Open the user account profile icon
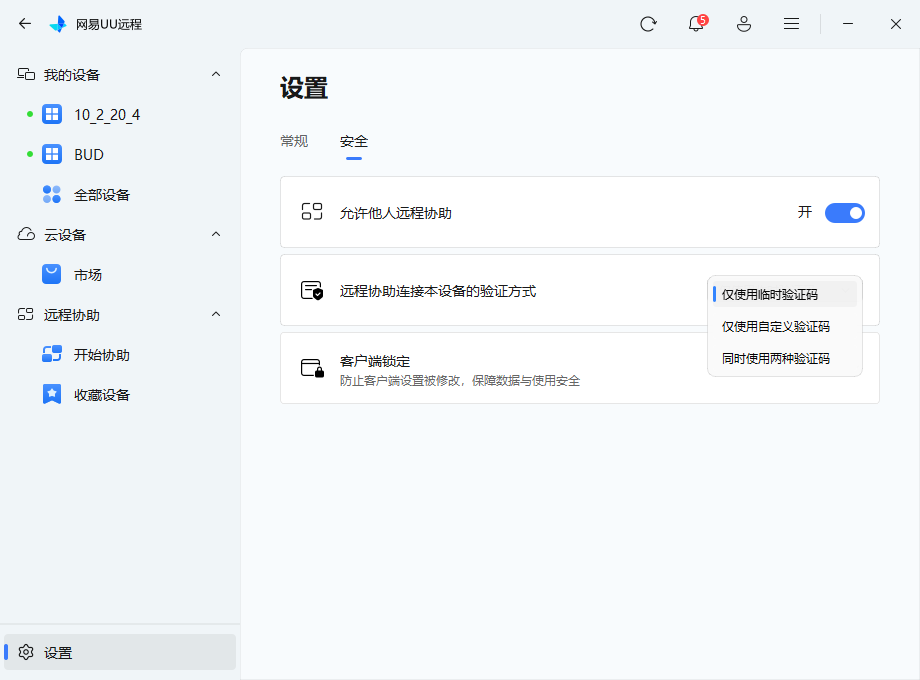The width and height of the screenshot is (920, 680). [x=744, y=24]
